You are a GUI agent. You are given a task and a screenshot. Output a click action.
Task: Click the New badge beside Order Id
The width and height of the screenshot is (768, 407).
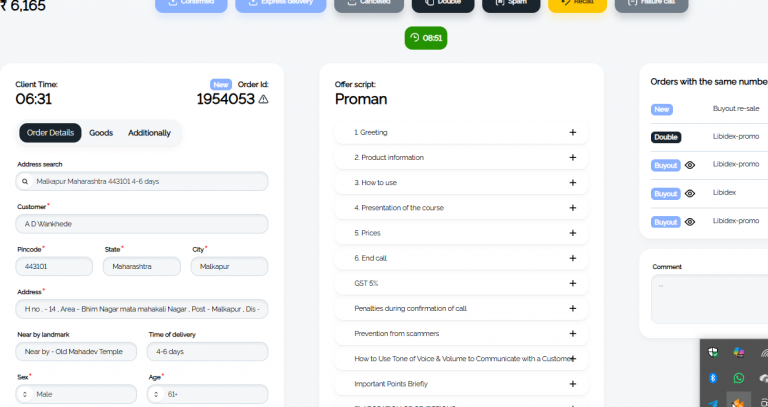tap(221, 85)
